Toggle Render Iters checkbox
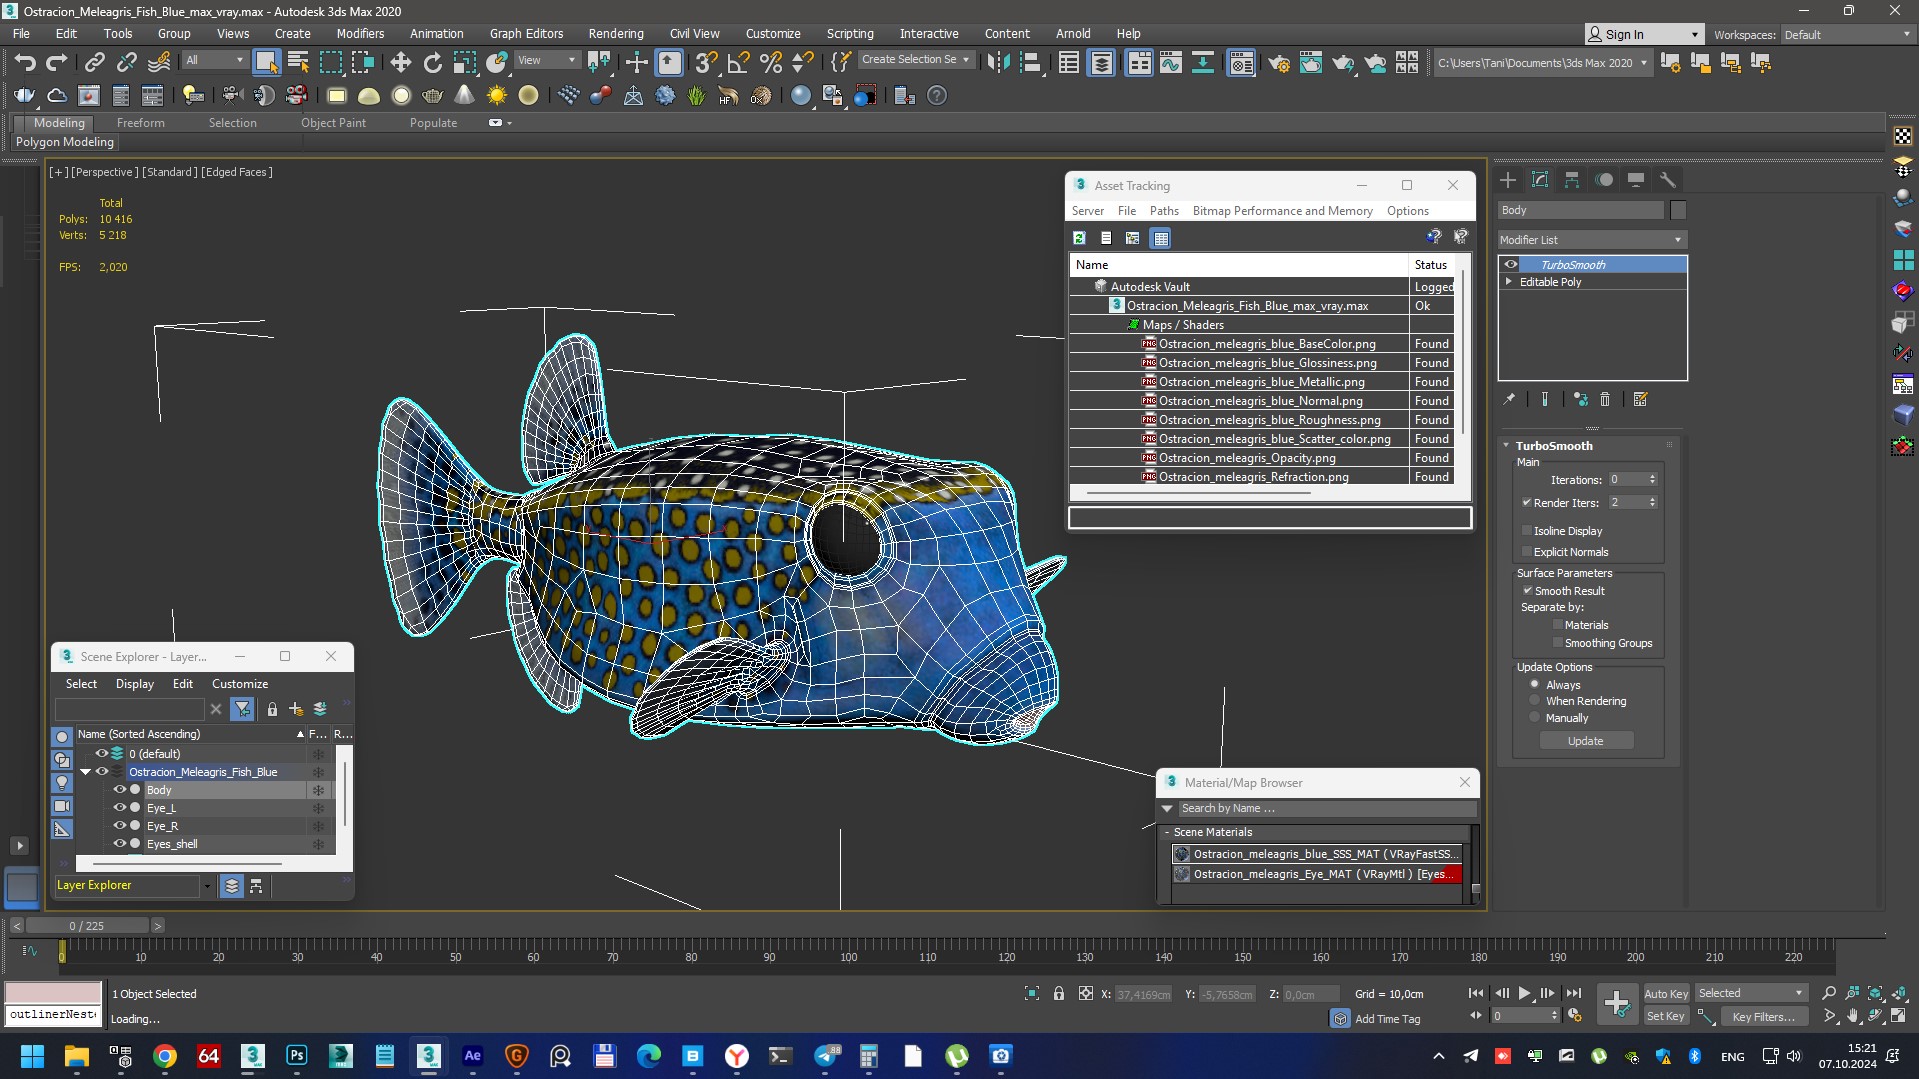Image resolution: width=1919 pixels, height=1079 pixels. [x=1527, y=503]
